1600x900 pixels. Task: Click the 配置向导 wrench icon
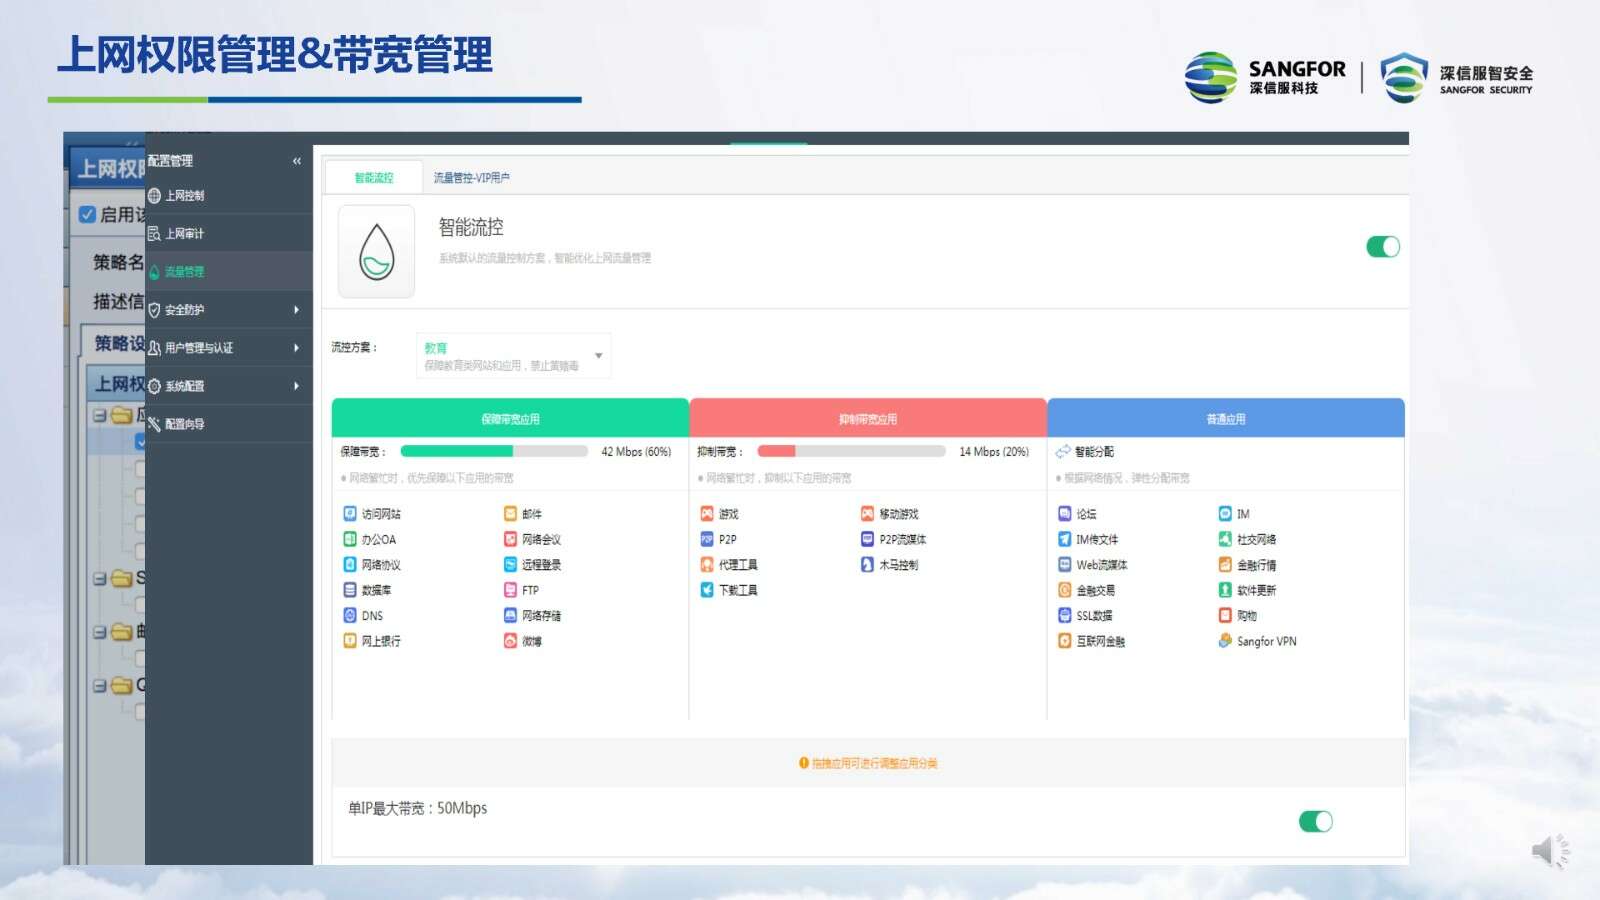pos(154,424)
